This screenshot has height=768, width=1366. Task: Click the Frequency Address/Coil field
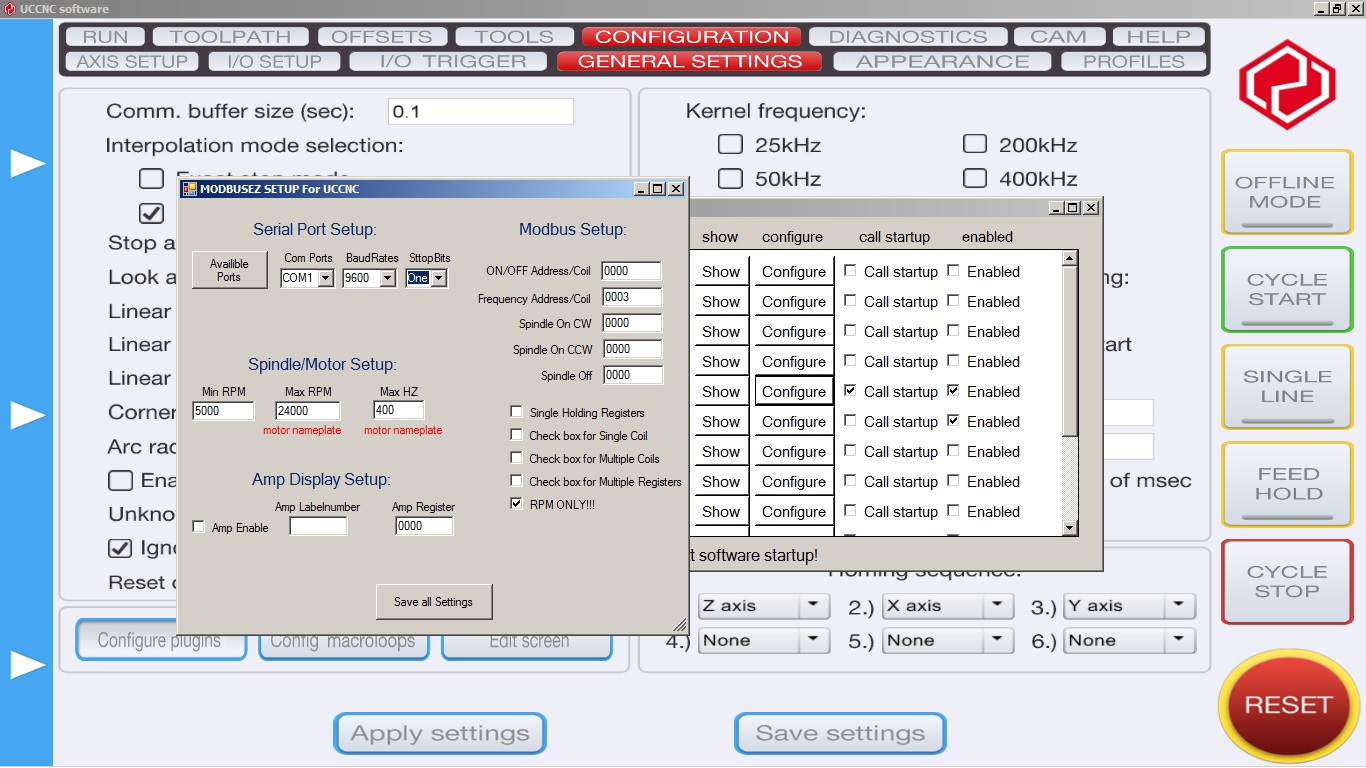632,297
